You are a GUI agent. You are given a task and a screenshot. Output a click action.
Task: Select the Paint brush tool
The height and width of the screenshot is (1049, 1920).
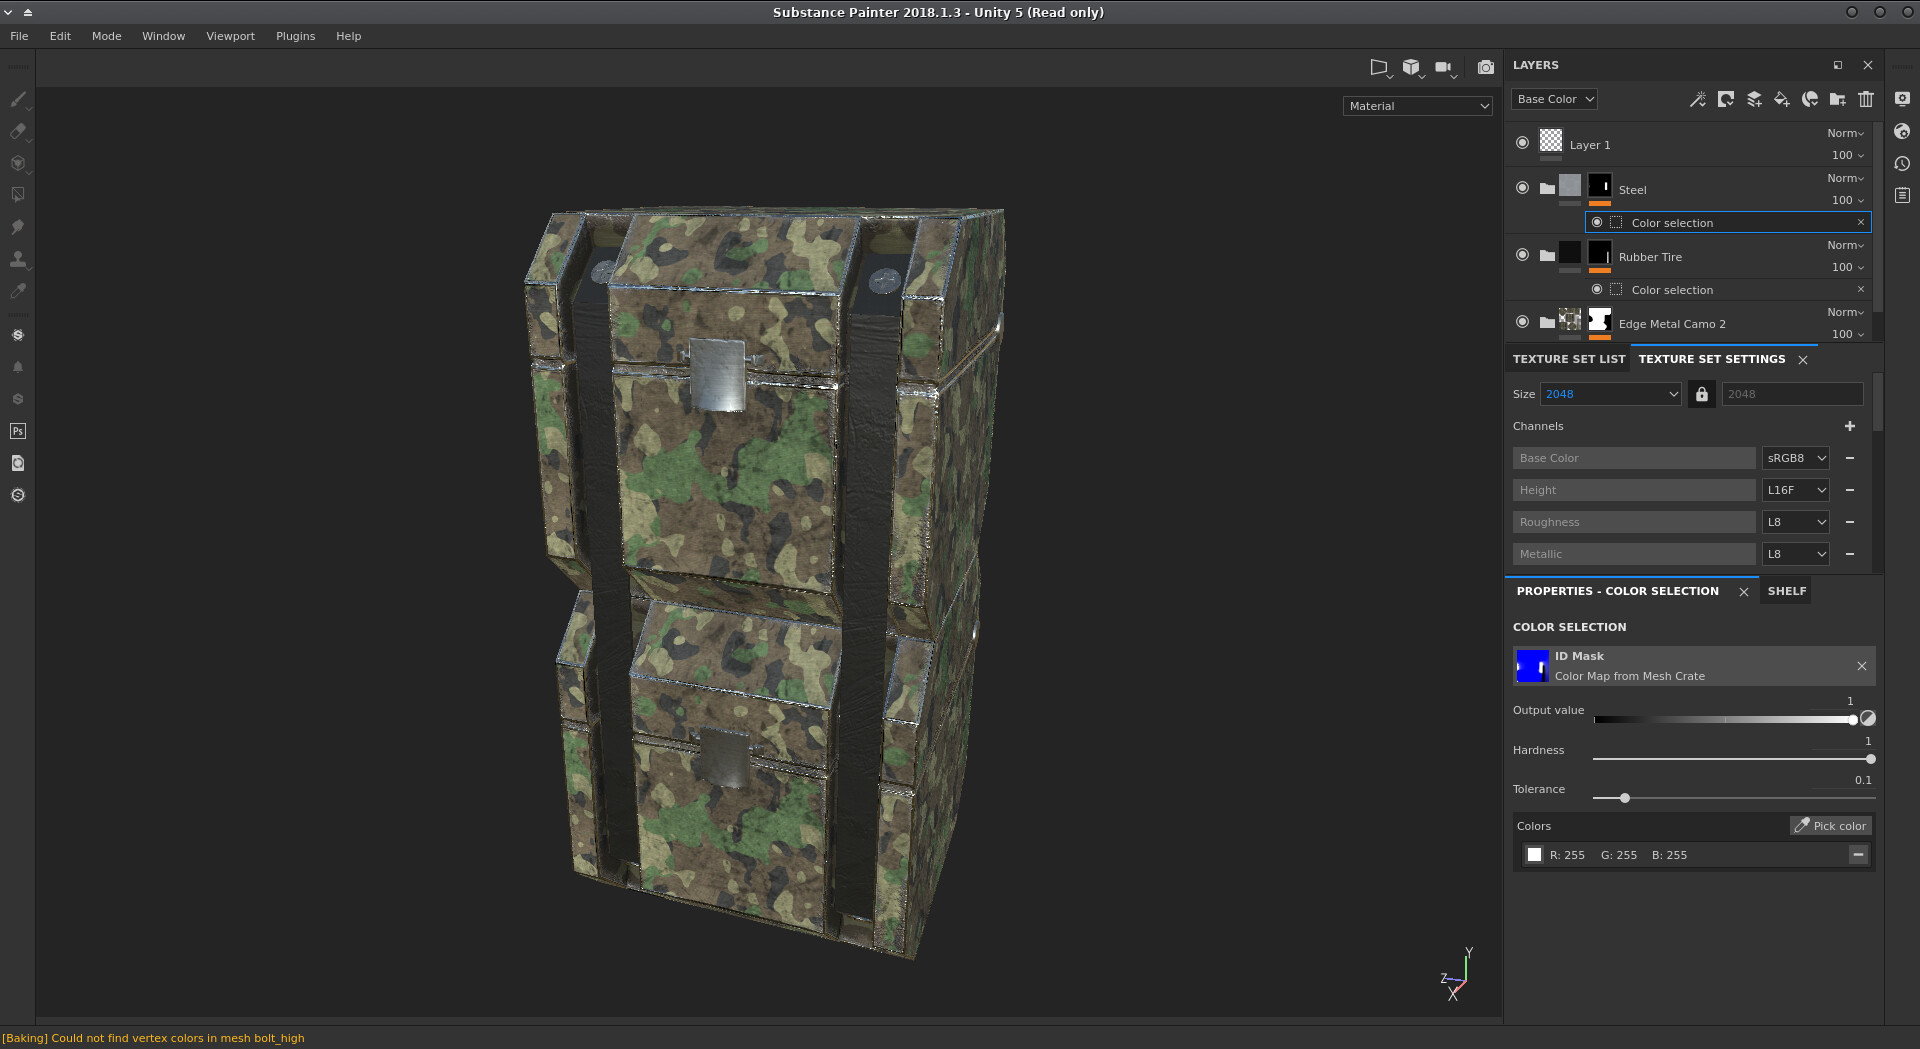(17, 99)
